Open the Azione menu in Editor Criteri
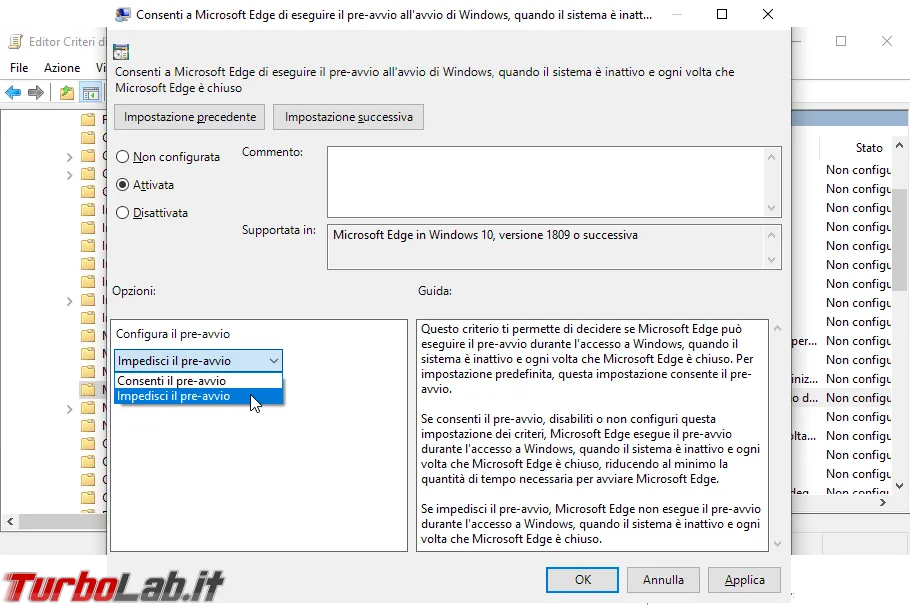 [62, 68]
